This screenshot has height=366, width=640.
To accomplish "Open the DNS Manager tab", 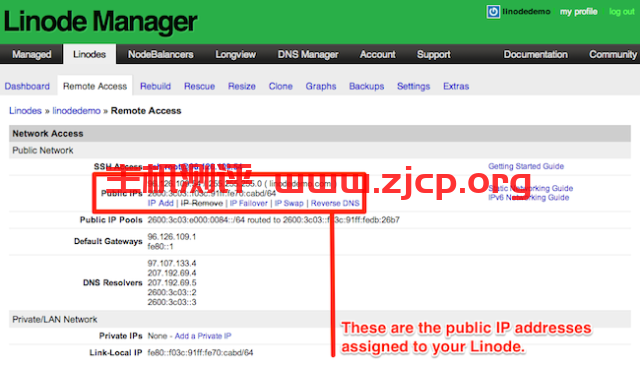I will point(308,54).
